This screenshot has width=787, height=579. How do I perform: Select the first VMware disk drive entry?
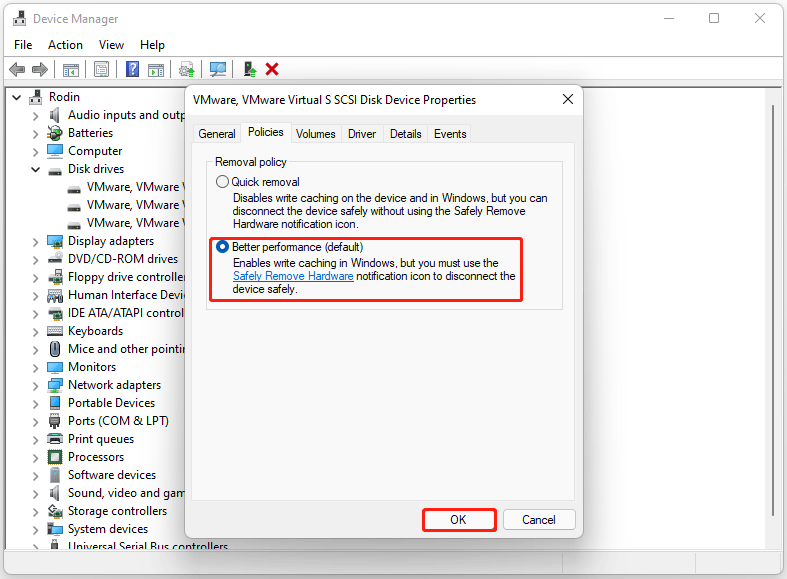pyautogui.click(x=126, y=187)
